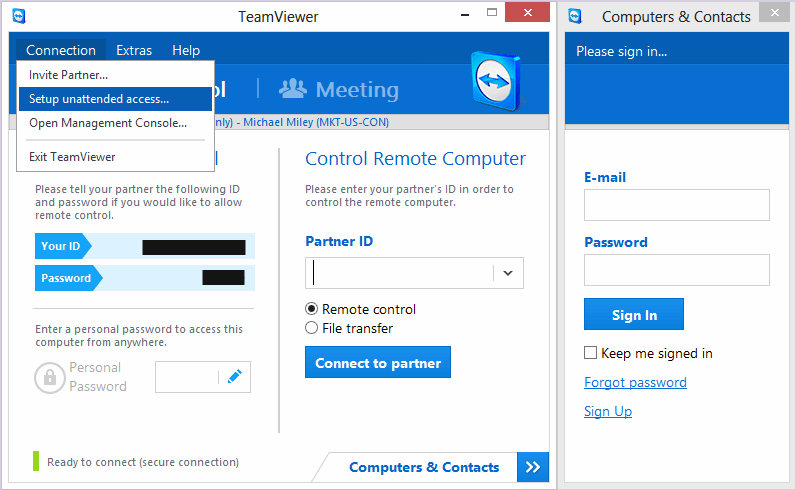Select Invite Partner from Connection menu
795x490 pixels.
click(69, 75)
